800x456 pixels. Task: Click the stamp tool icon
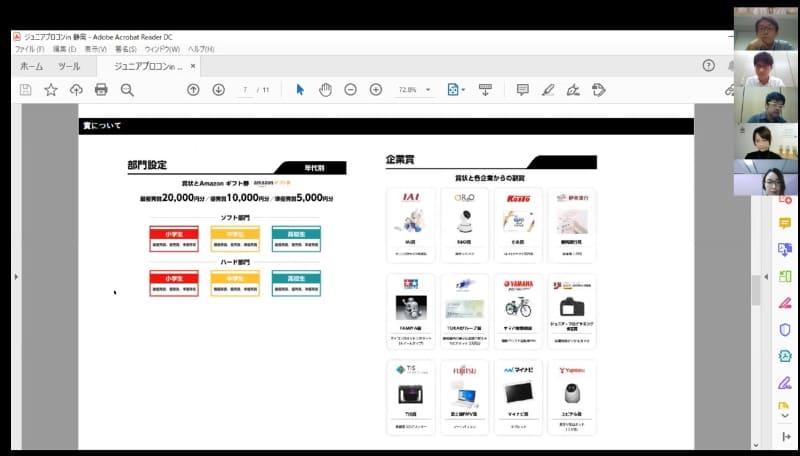point(598,90)
